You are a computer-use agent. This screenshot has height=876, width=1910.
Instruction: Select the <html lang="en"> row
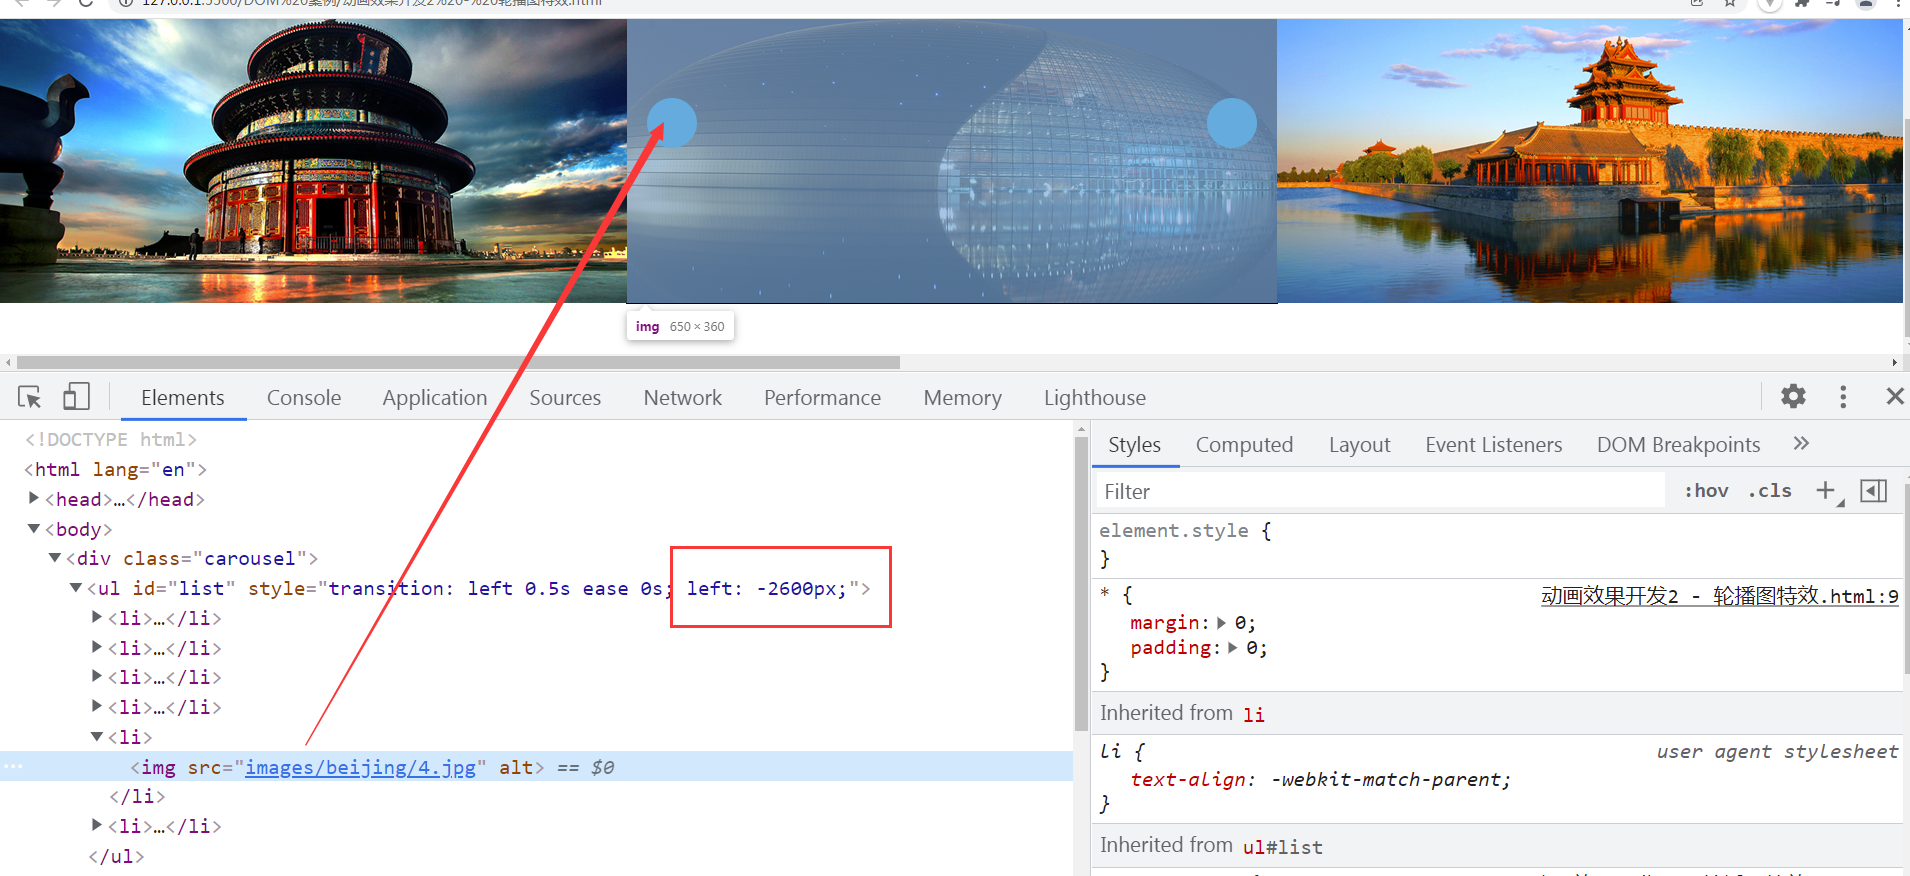(x=115, y=469)
